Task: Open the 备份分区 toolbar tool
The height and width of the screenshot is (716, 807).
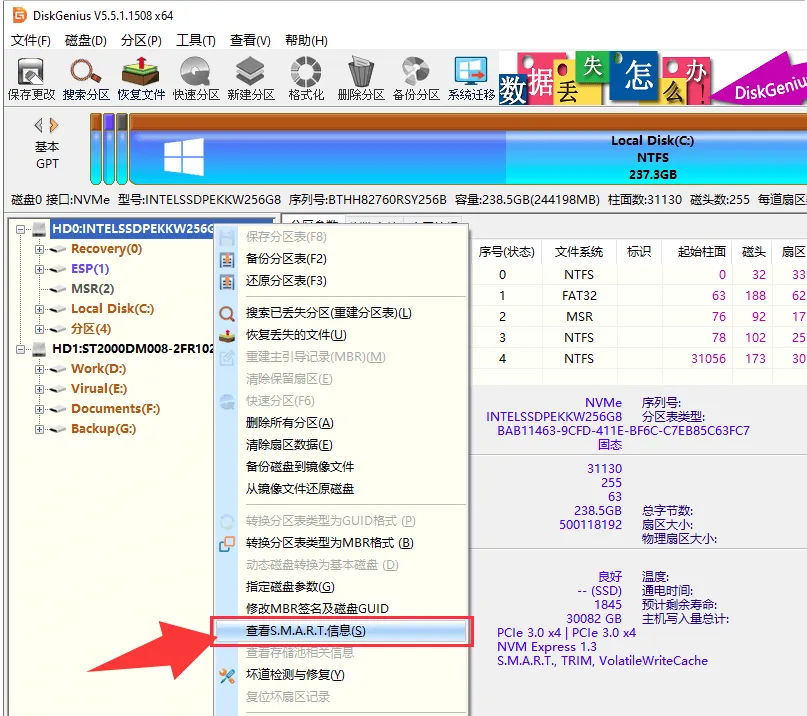Action: (416, 78)
